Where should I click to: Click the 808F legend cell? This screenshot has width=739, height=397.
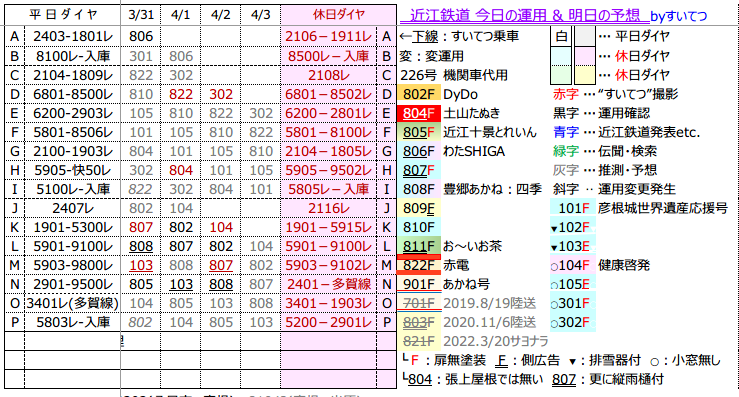[419, 189]
